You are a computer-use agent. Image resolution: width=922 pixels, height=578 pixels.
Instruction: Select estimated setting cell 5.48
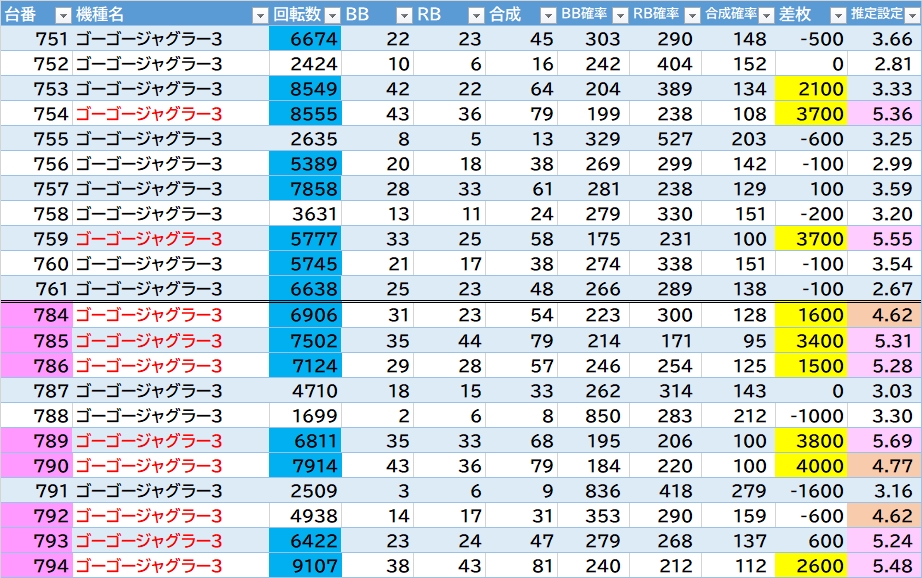pos(884,566)
